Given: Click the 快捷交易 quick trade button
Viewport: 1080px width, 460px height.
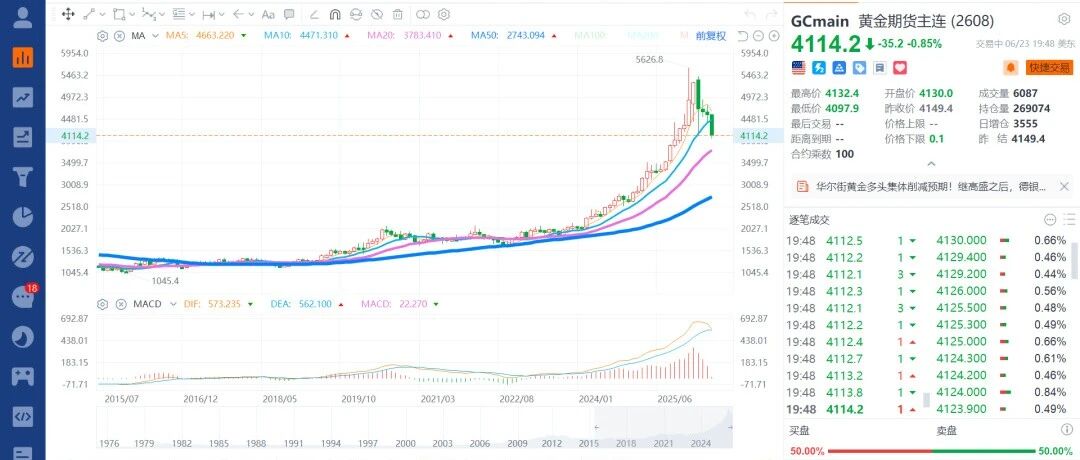Looking at the screenshot, I should pyautogui.click(x=1050, y=67).
